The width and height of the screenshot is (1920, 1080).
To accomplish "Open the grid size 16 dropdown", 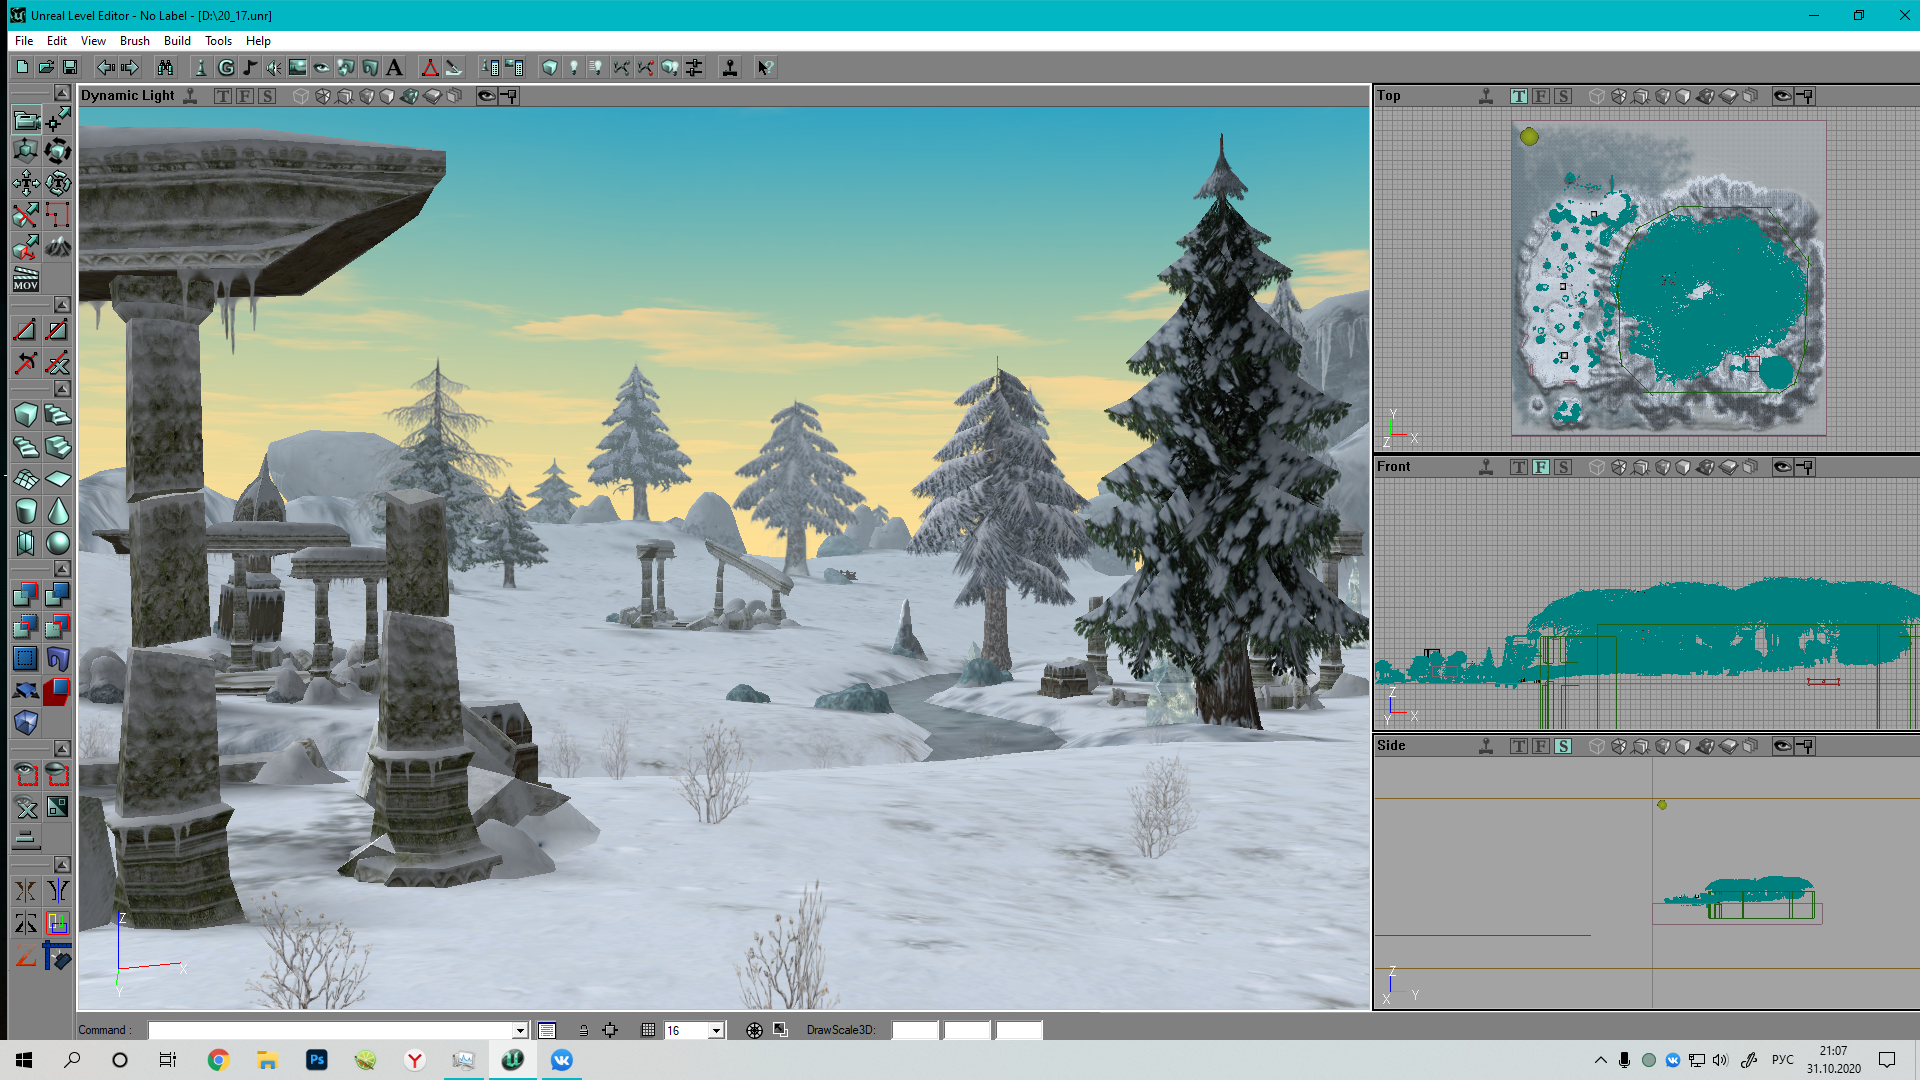I will pos(716,1031).
